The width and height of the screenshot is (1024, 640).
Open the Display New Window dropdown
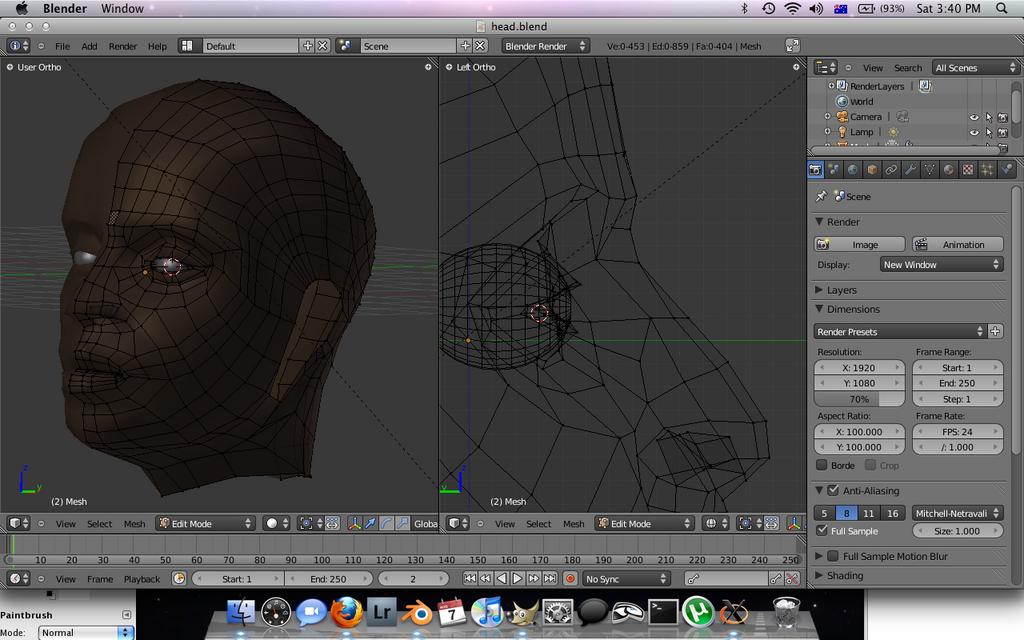(941, 264)
